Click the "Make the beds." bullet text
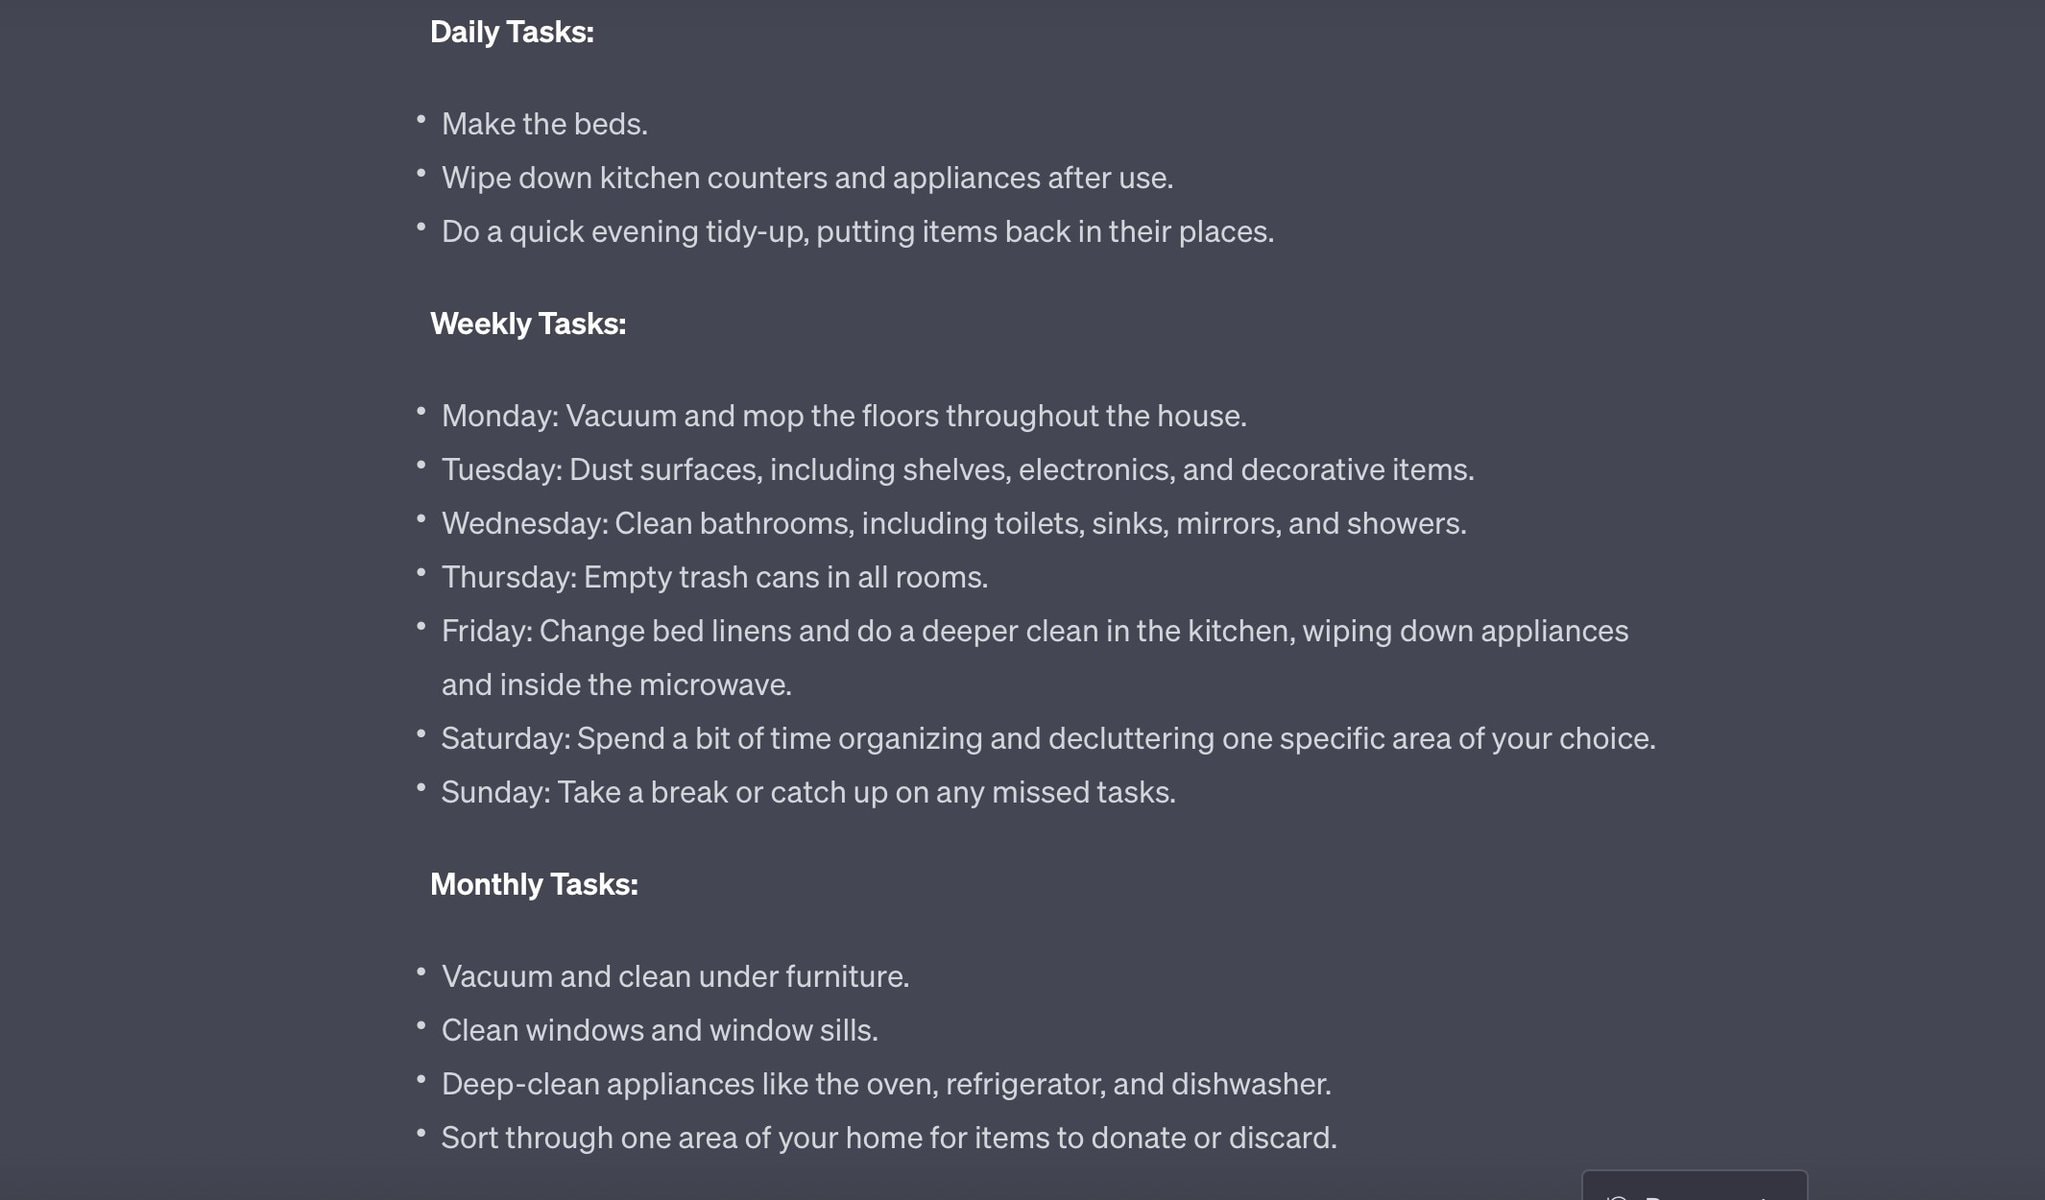 point(544,124)
